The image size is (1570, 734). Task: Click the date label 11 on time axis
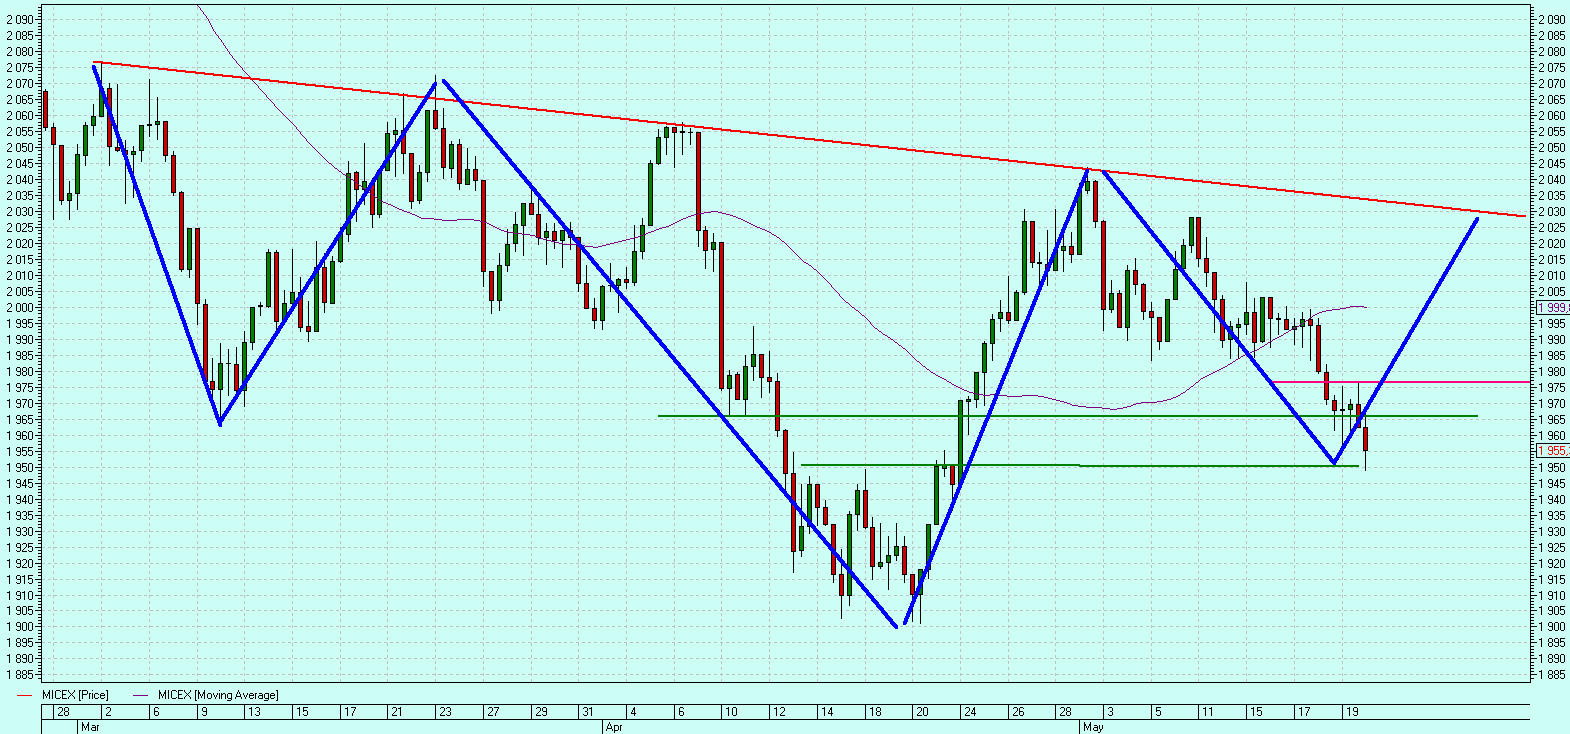1208,712
